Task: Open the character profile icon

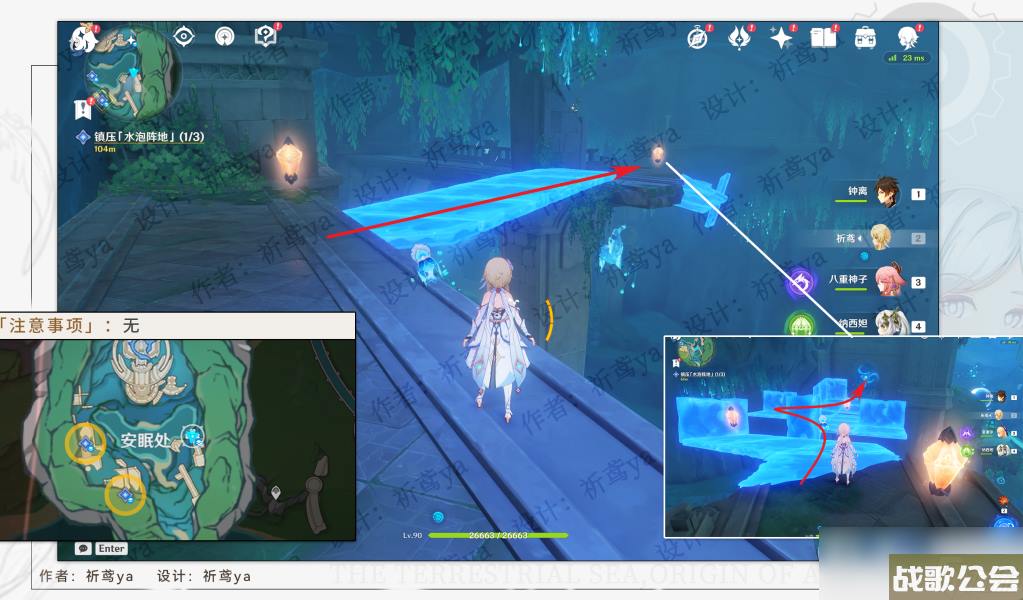Action: [x=908, y=38]
